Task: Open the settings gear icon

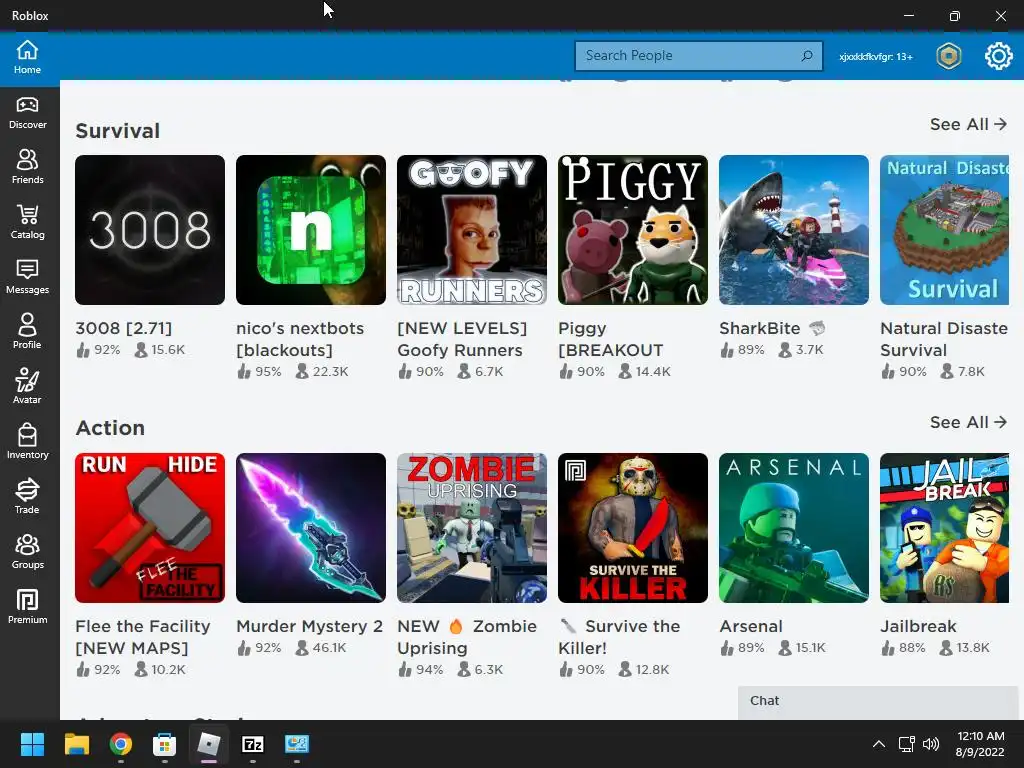Action: [998, 56]
